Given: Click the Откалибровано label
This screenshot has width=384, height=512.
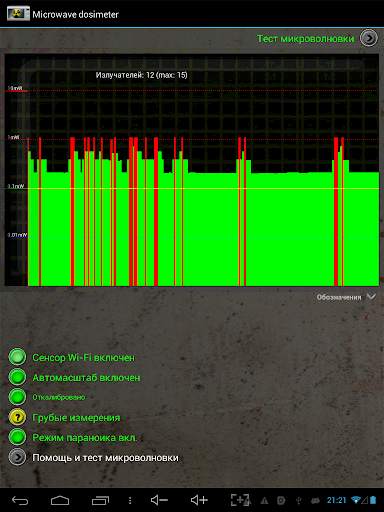Looking at the screenshot, I should [59, 397].
